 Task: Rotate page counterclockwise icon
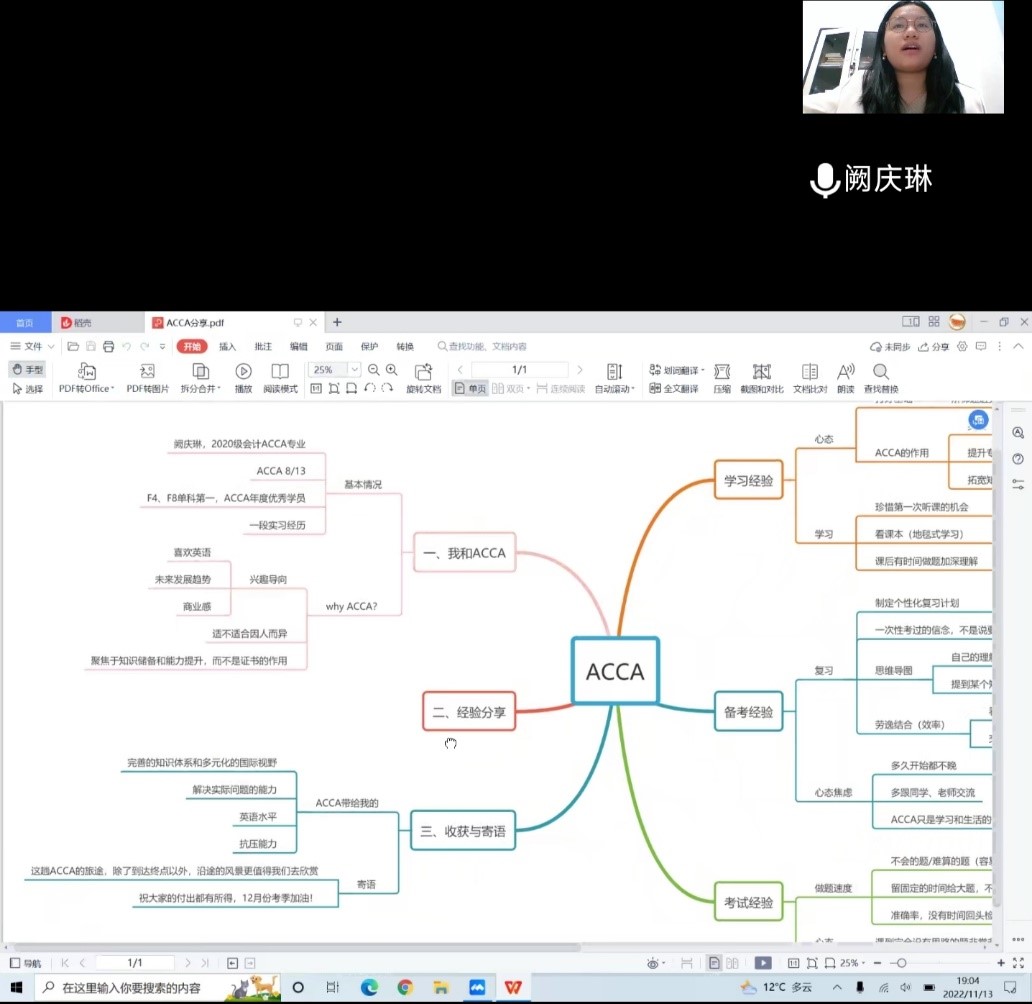point(370,388)
